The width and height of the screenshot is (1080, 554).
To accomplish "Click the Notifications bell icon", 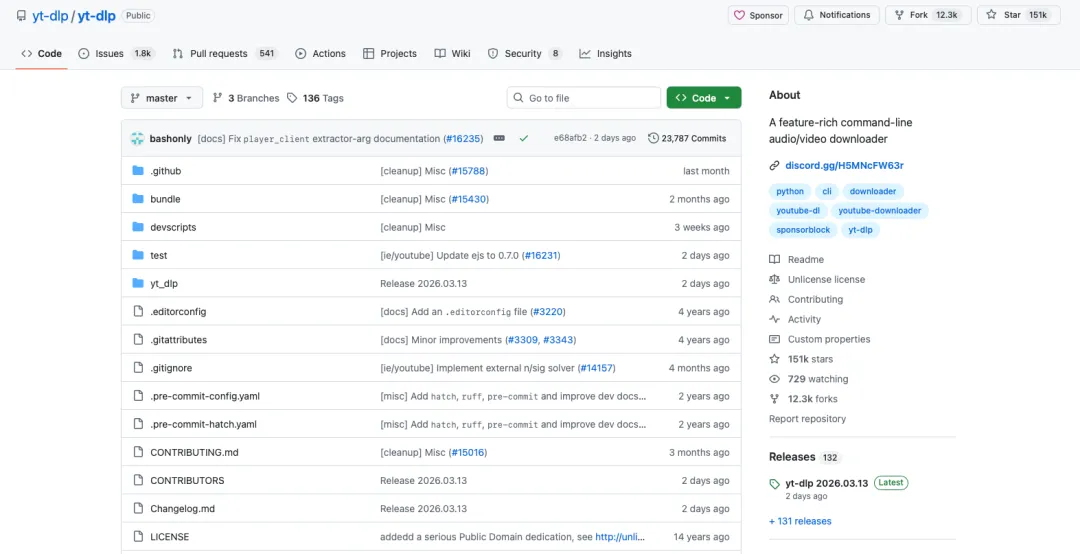I will (809, 15).
